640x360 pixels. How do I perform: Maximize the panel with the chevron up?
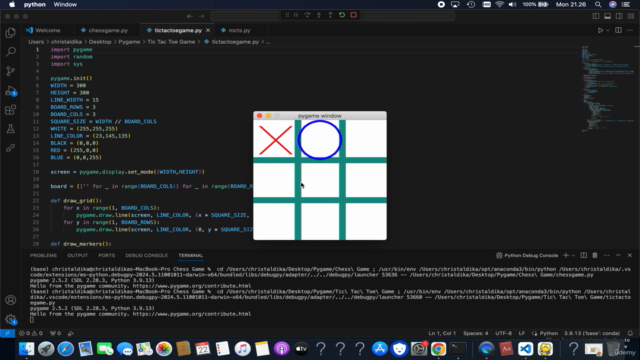click(x=618, y=256)
